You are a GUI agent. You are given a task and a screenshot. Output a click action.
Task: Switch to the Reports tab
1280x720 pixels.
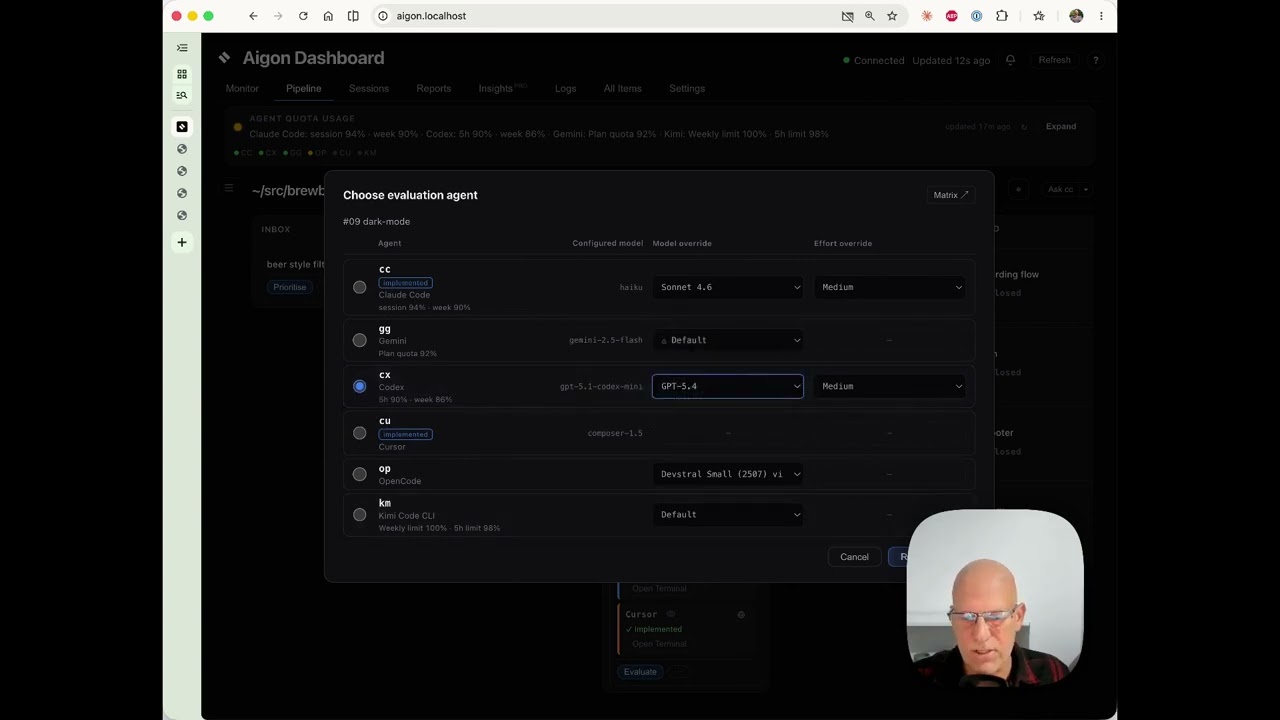(434, 88)
